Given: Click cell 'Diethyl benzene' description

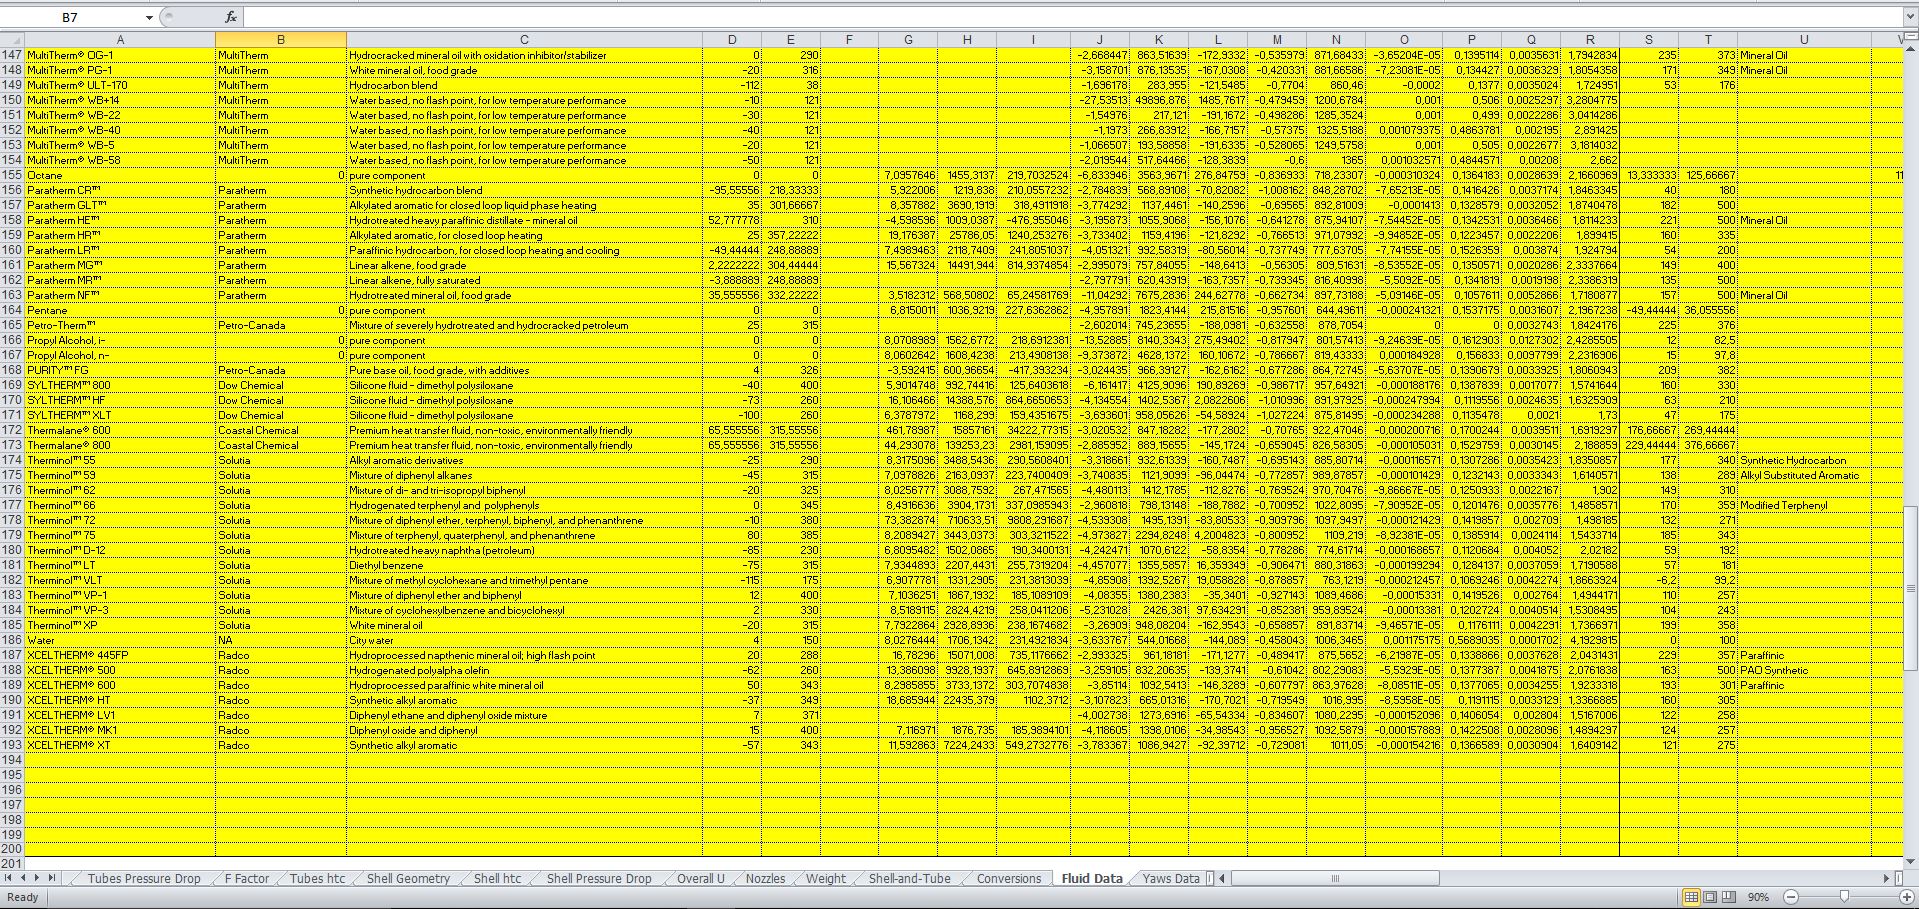Looking at the screenshot, I should [x=524, y=565].
